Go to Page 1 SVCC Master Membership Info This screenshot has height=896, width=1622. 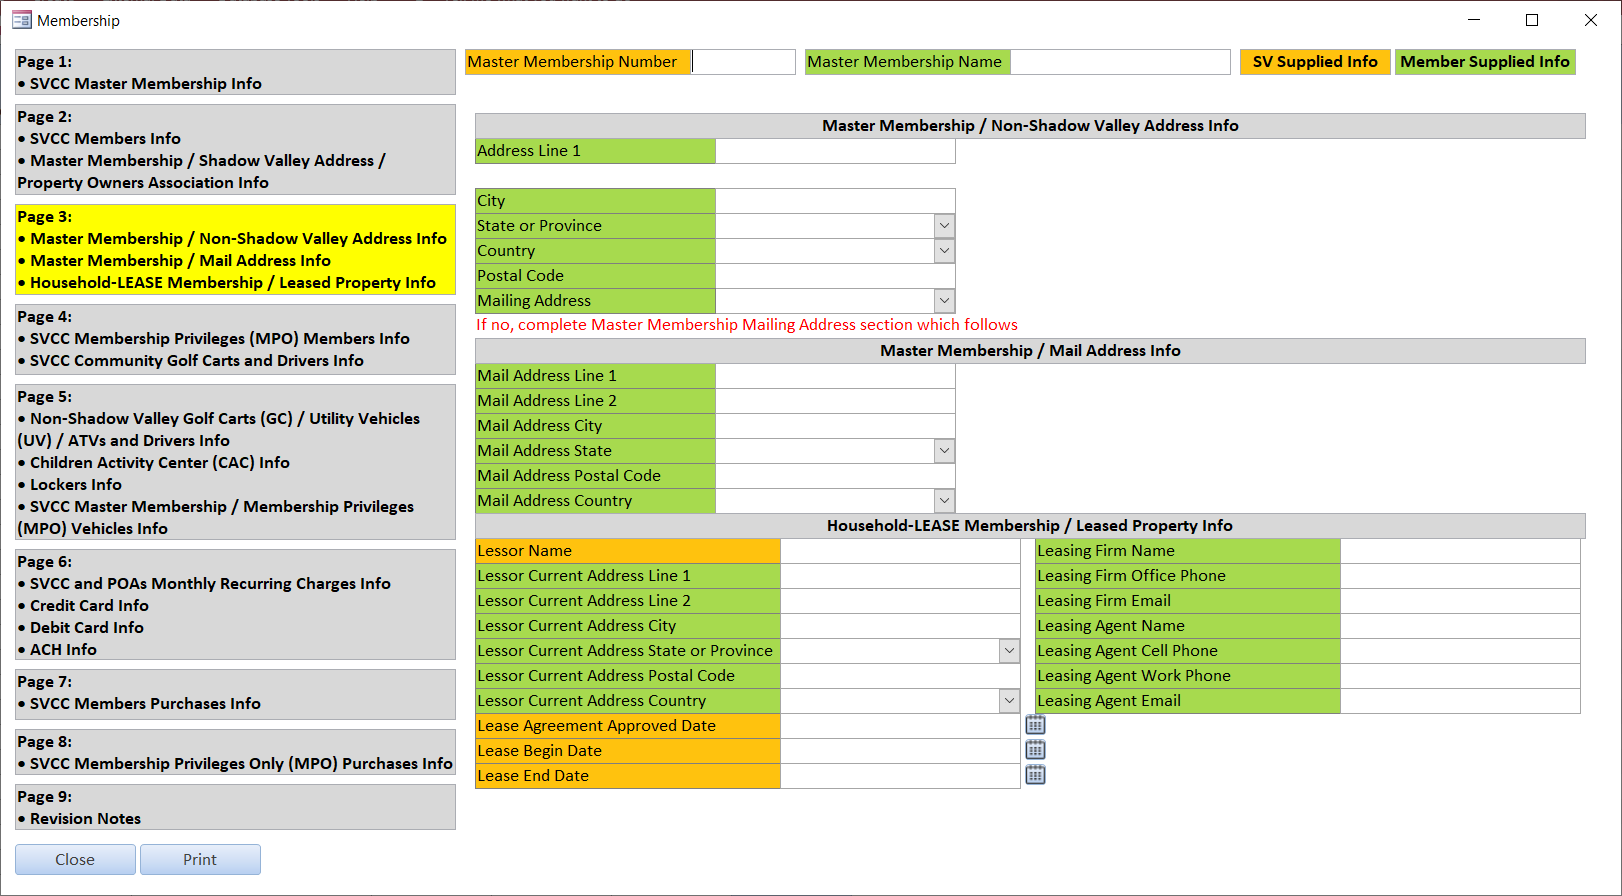(x=235, y=72)
